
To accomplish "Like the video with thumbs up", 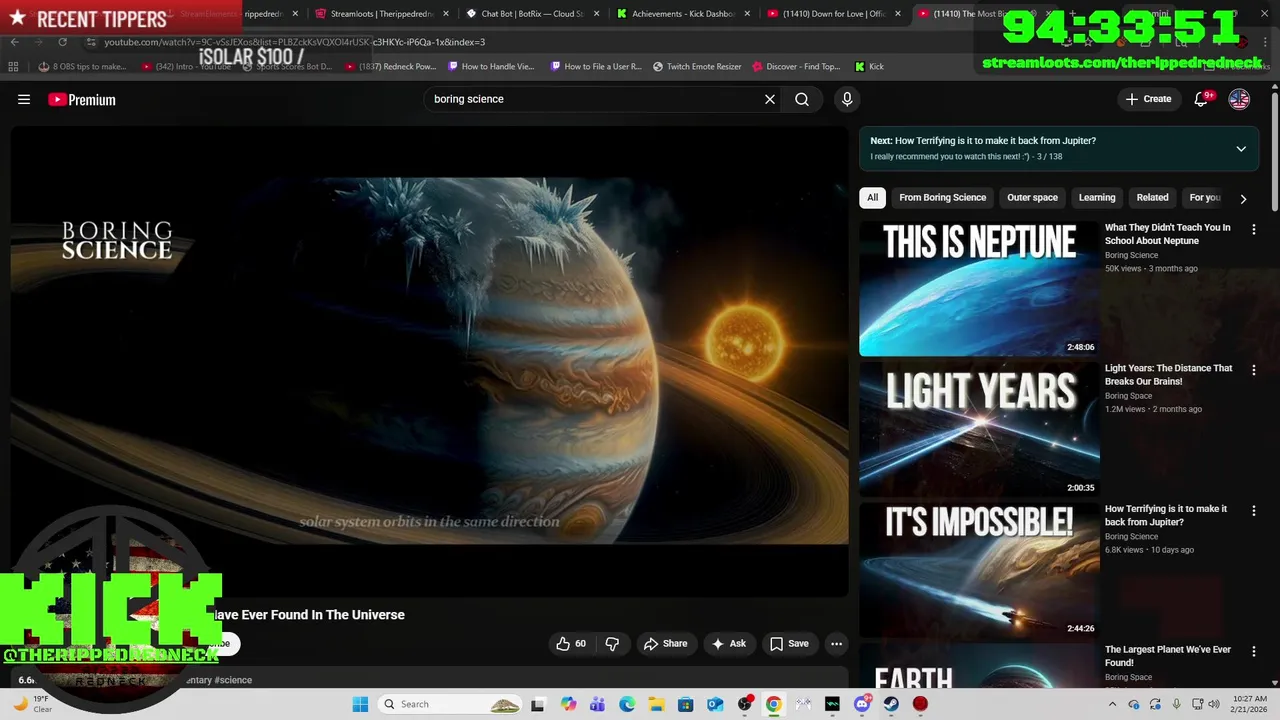I will coord(571,644).
